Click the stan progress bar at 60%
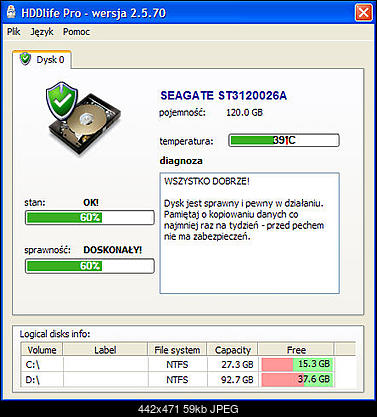 pos(90,218)
